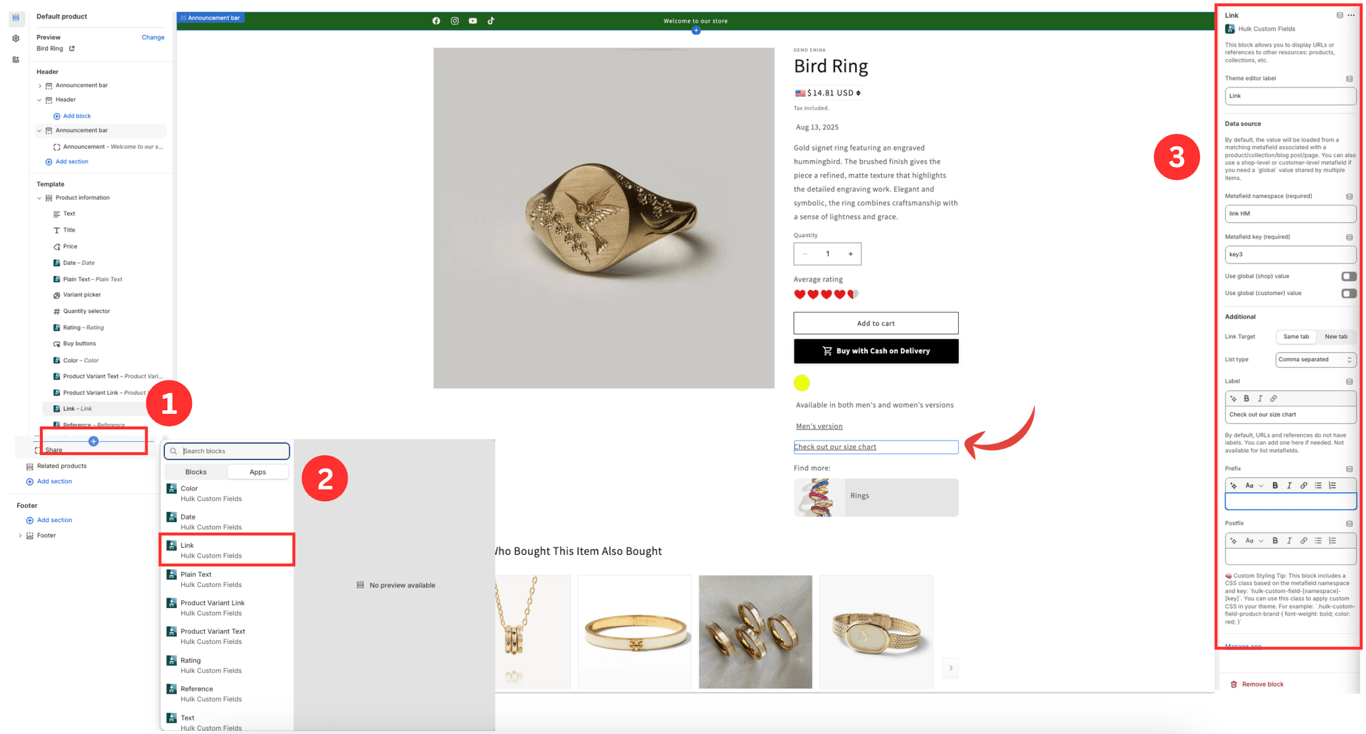
Task: Click the YouTube icon in announcement bar
Action: pyautogui.click(x=473, y=20)
